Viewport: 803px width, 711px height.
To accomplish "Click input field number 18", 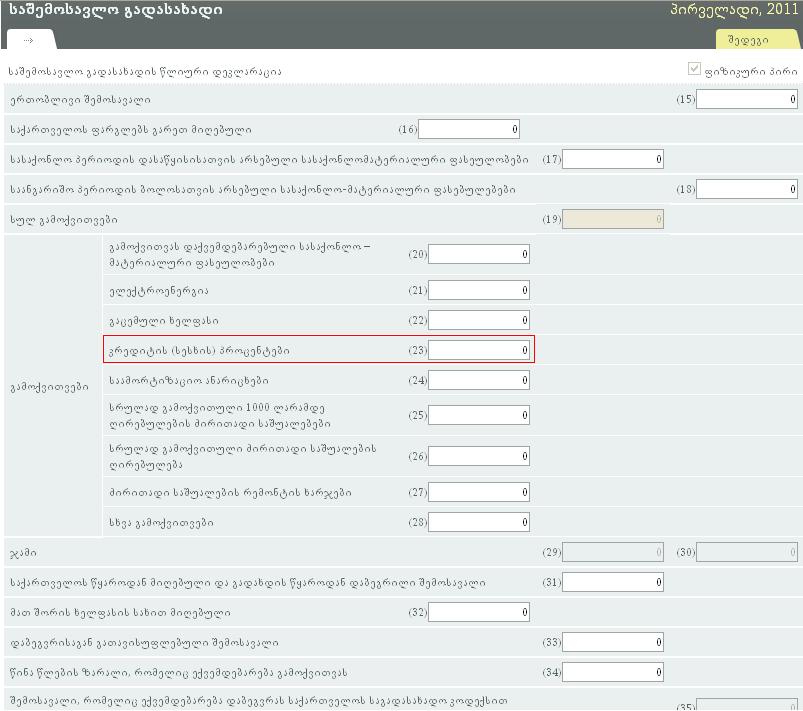I will 746,189.
